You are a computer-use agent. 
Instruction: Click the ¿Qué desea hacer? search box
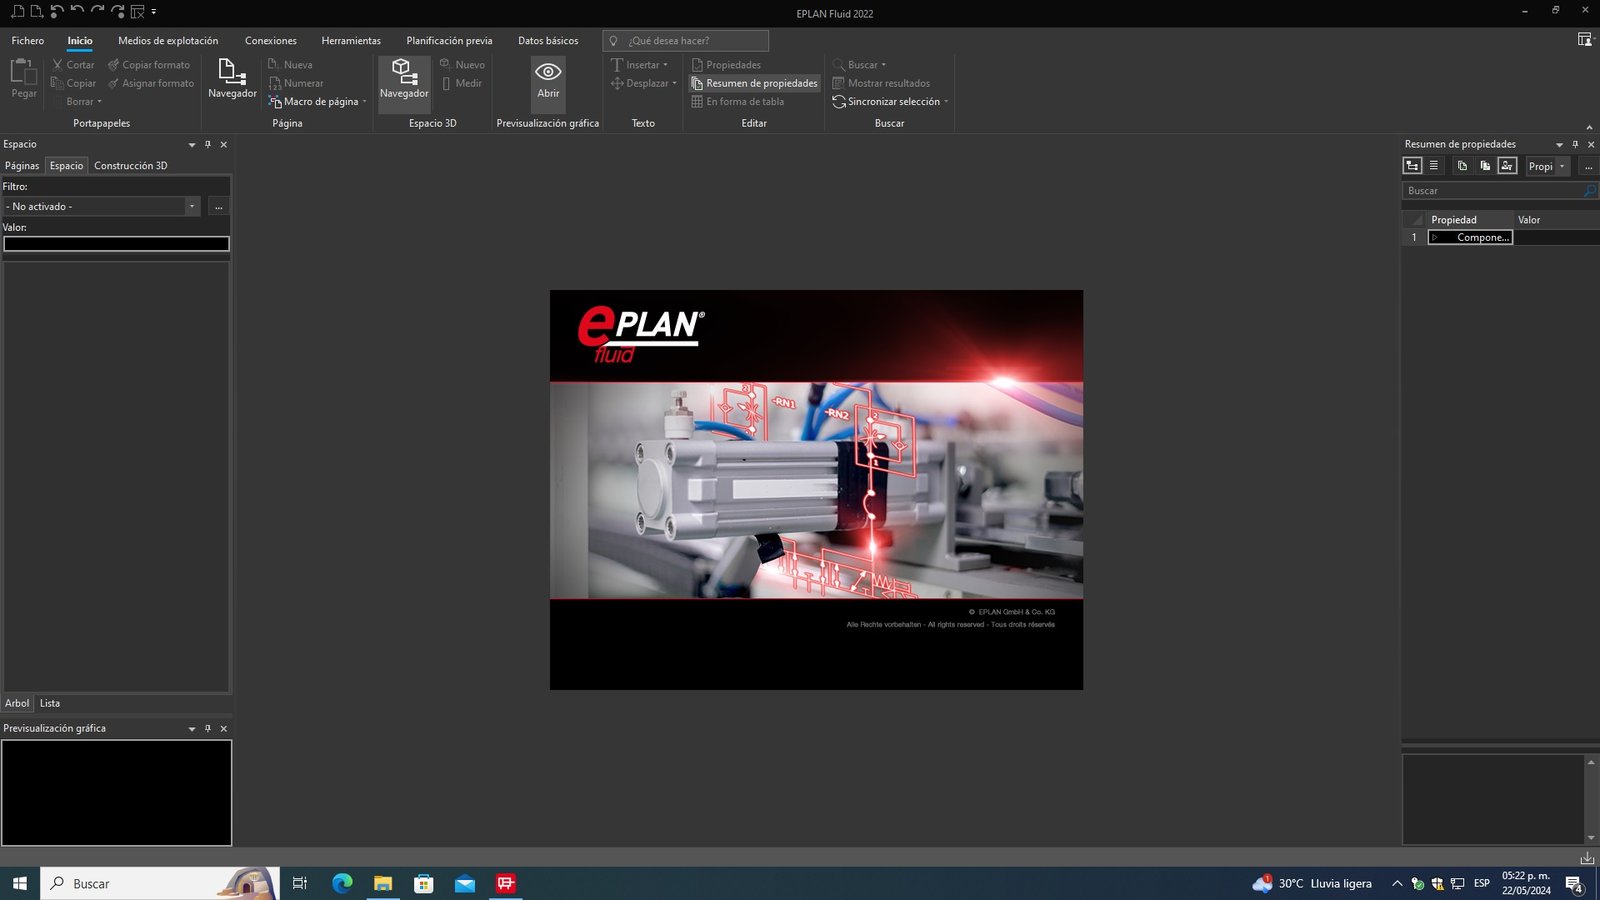686,41
